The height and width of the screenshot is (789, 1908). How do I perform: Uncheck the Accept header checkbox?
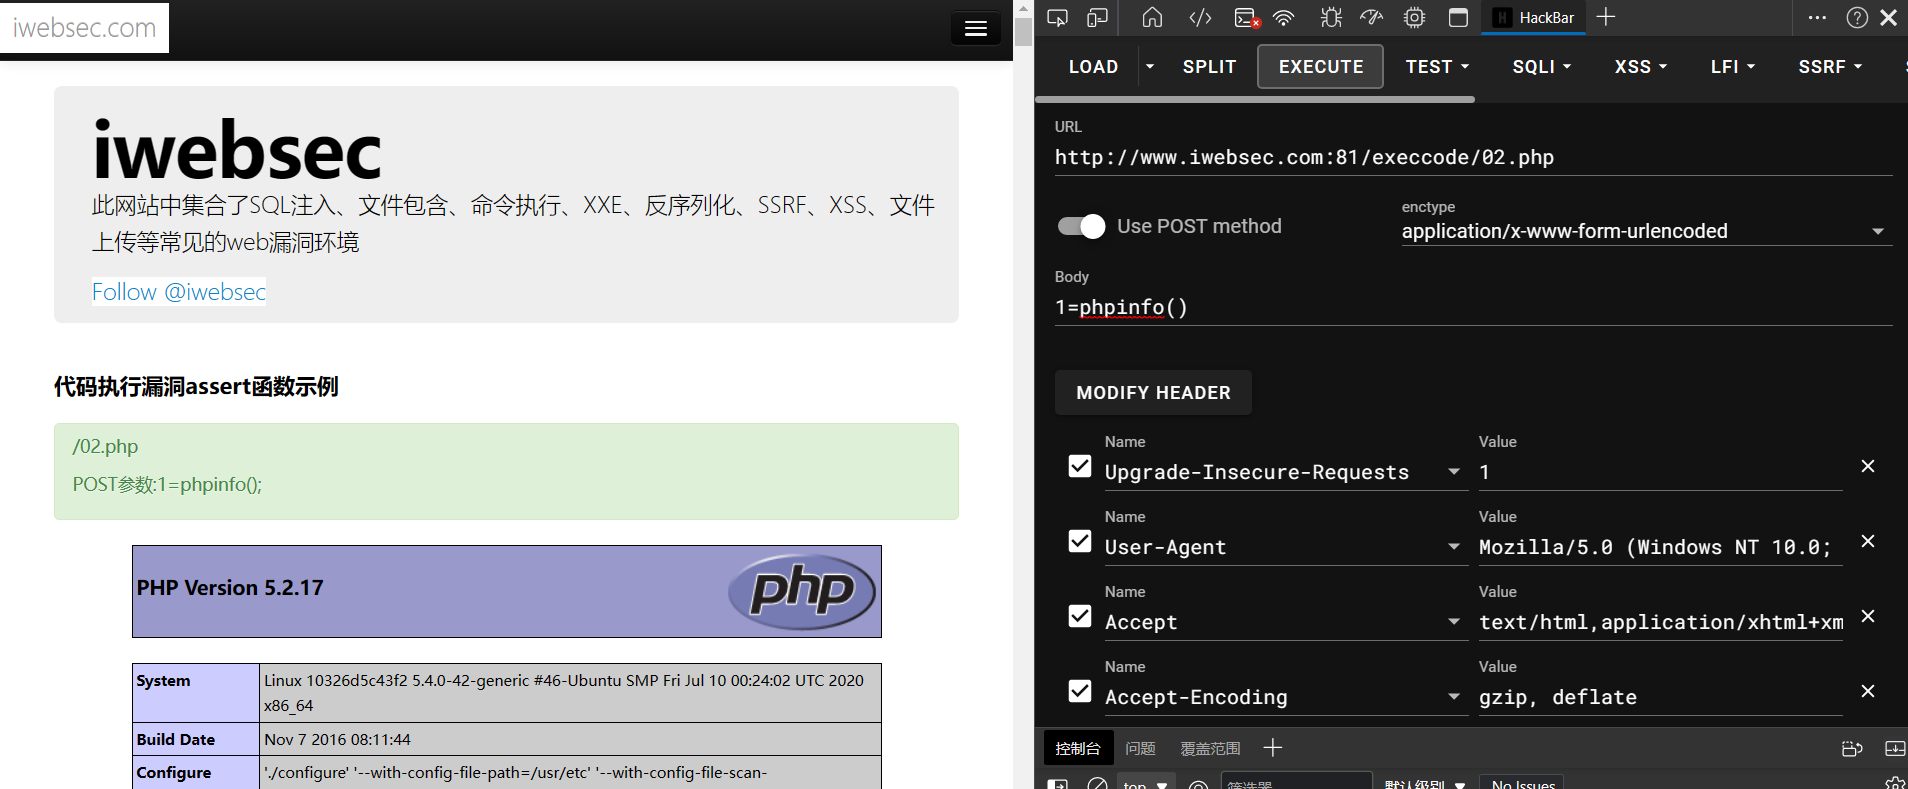[x=1080, y=616]
